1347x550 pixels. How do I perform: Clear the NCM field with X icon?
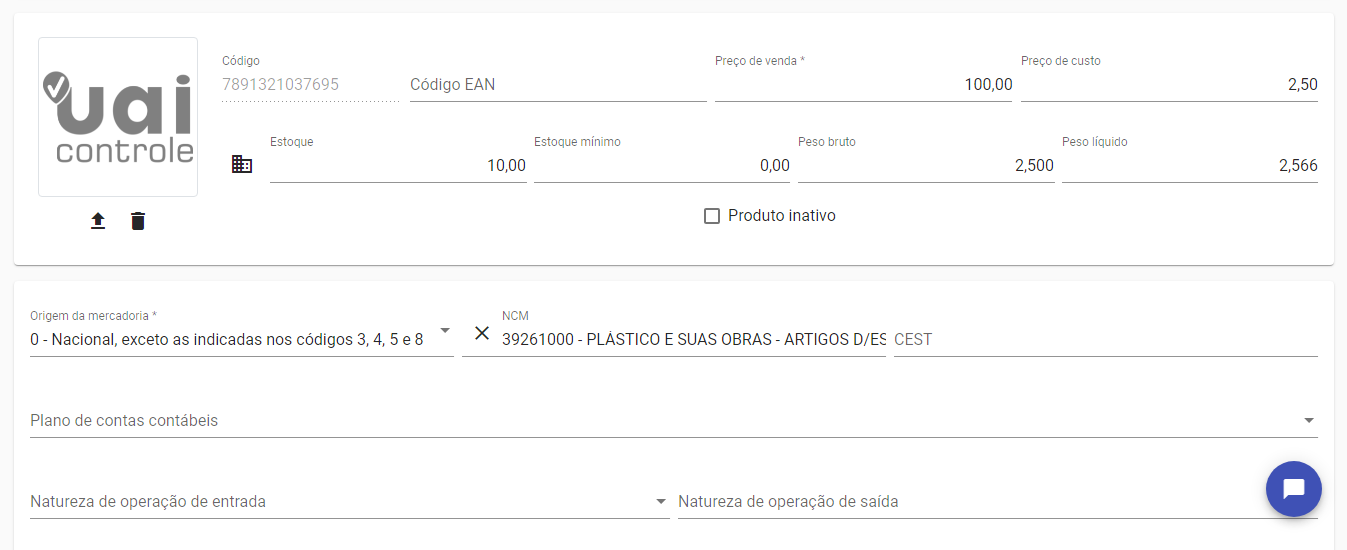pos(482,333)
